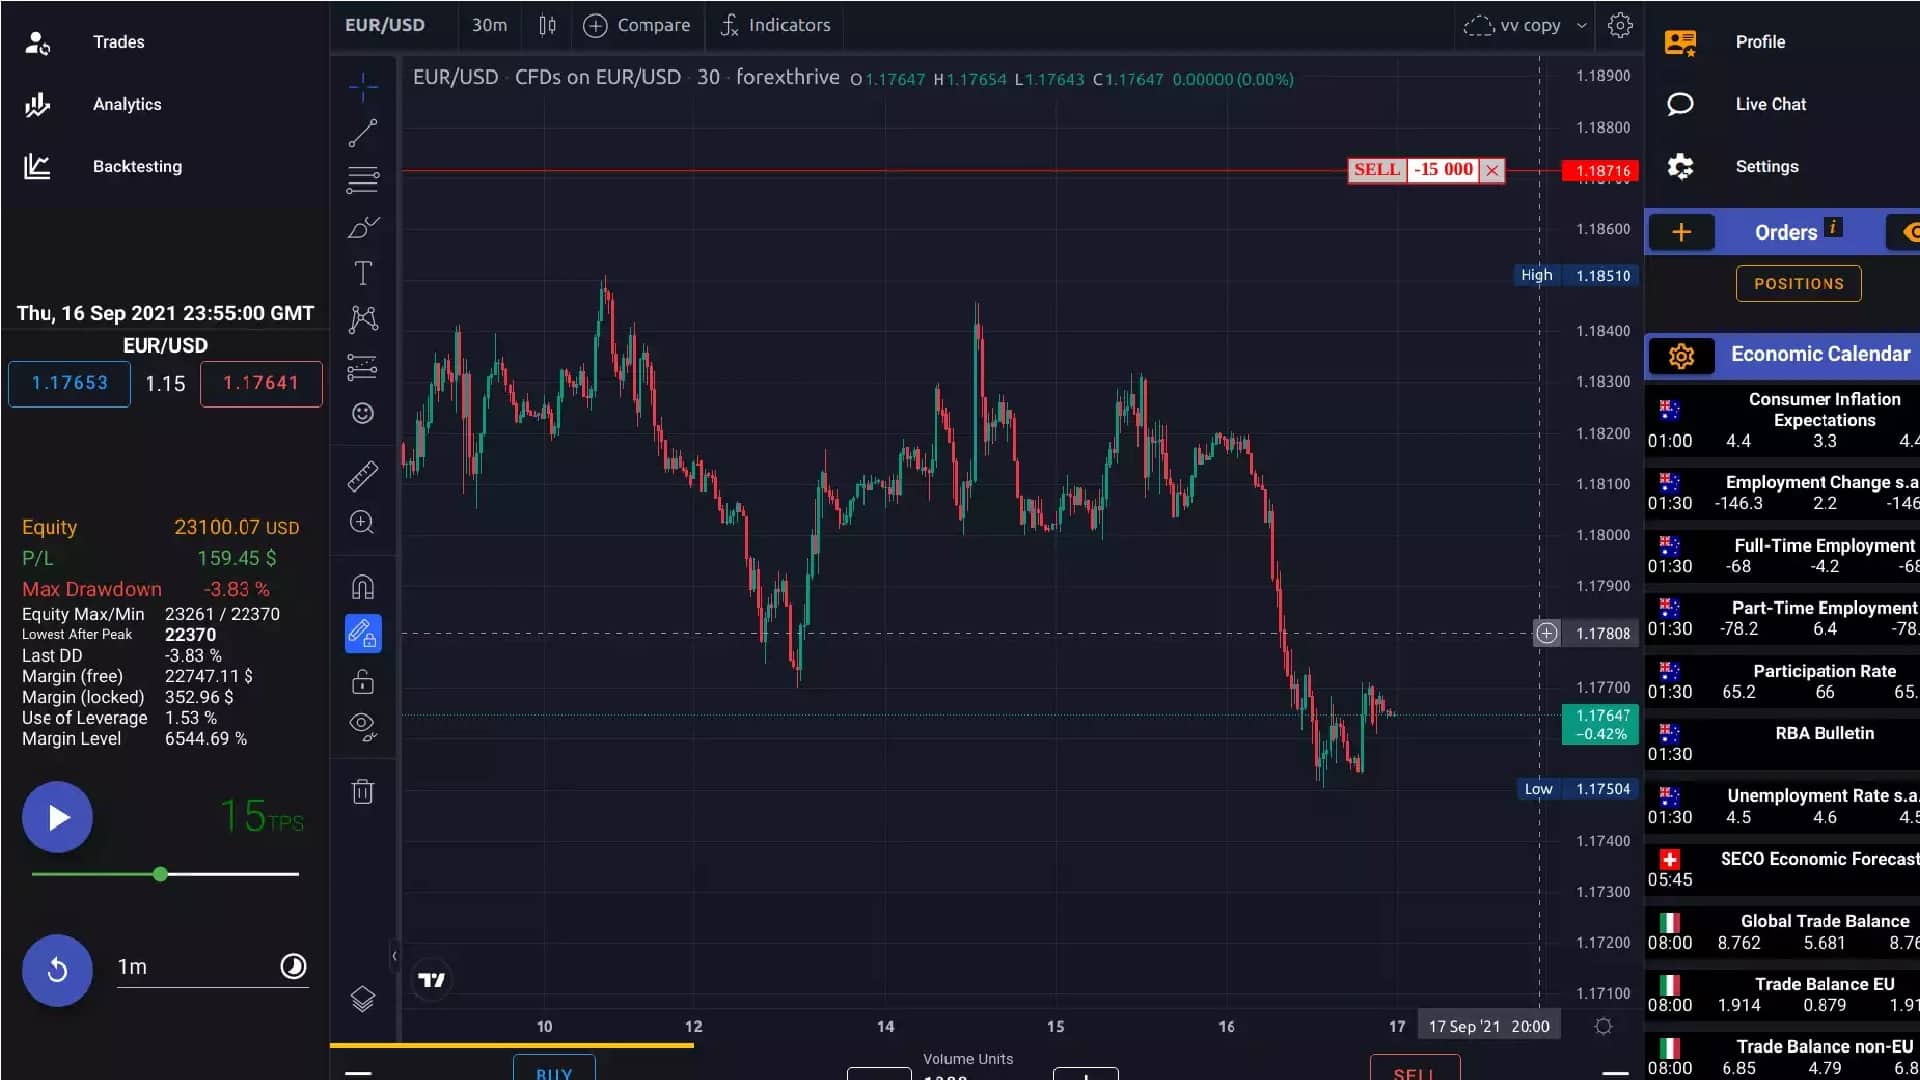Adjust the TPS replay speed slider
Screen dimensions: 1920x1080
[x=161, y=874]
